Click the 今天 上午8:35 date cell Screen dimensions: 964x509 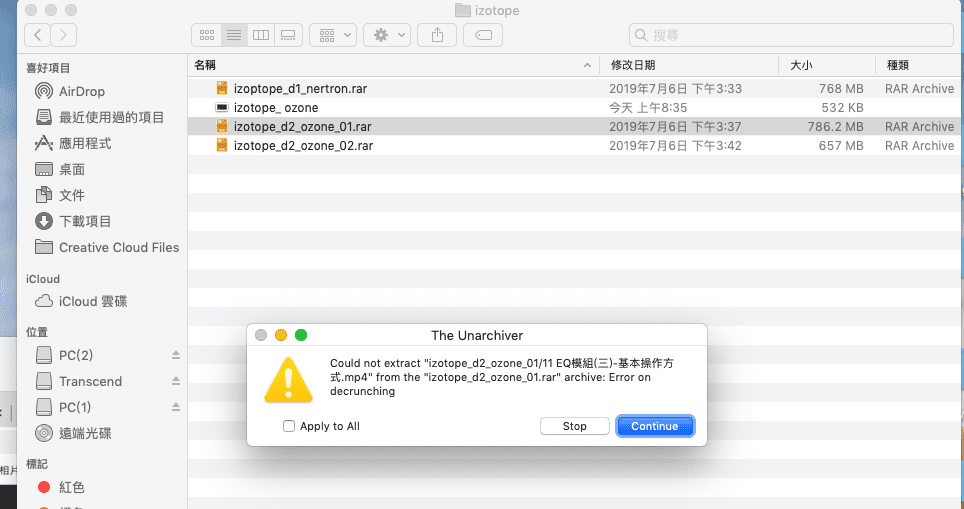(x=648, y=108)
